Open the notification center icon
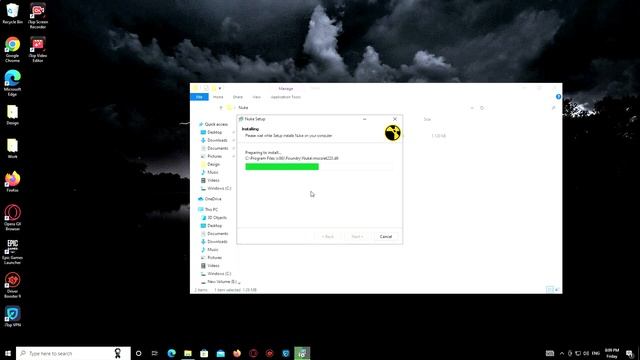This screenshot has width=640, height=360. point(630,353)
